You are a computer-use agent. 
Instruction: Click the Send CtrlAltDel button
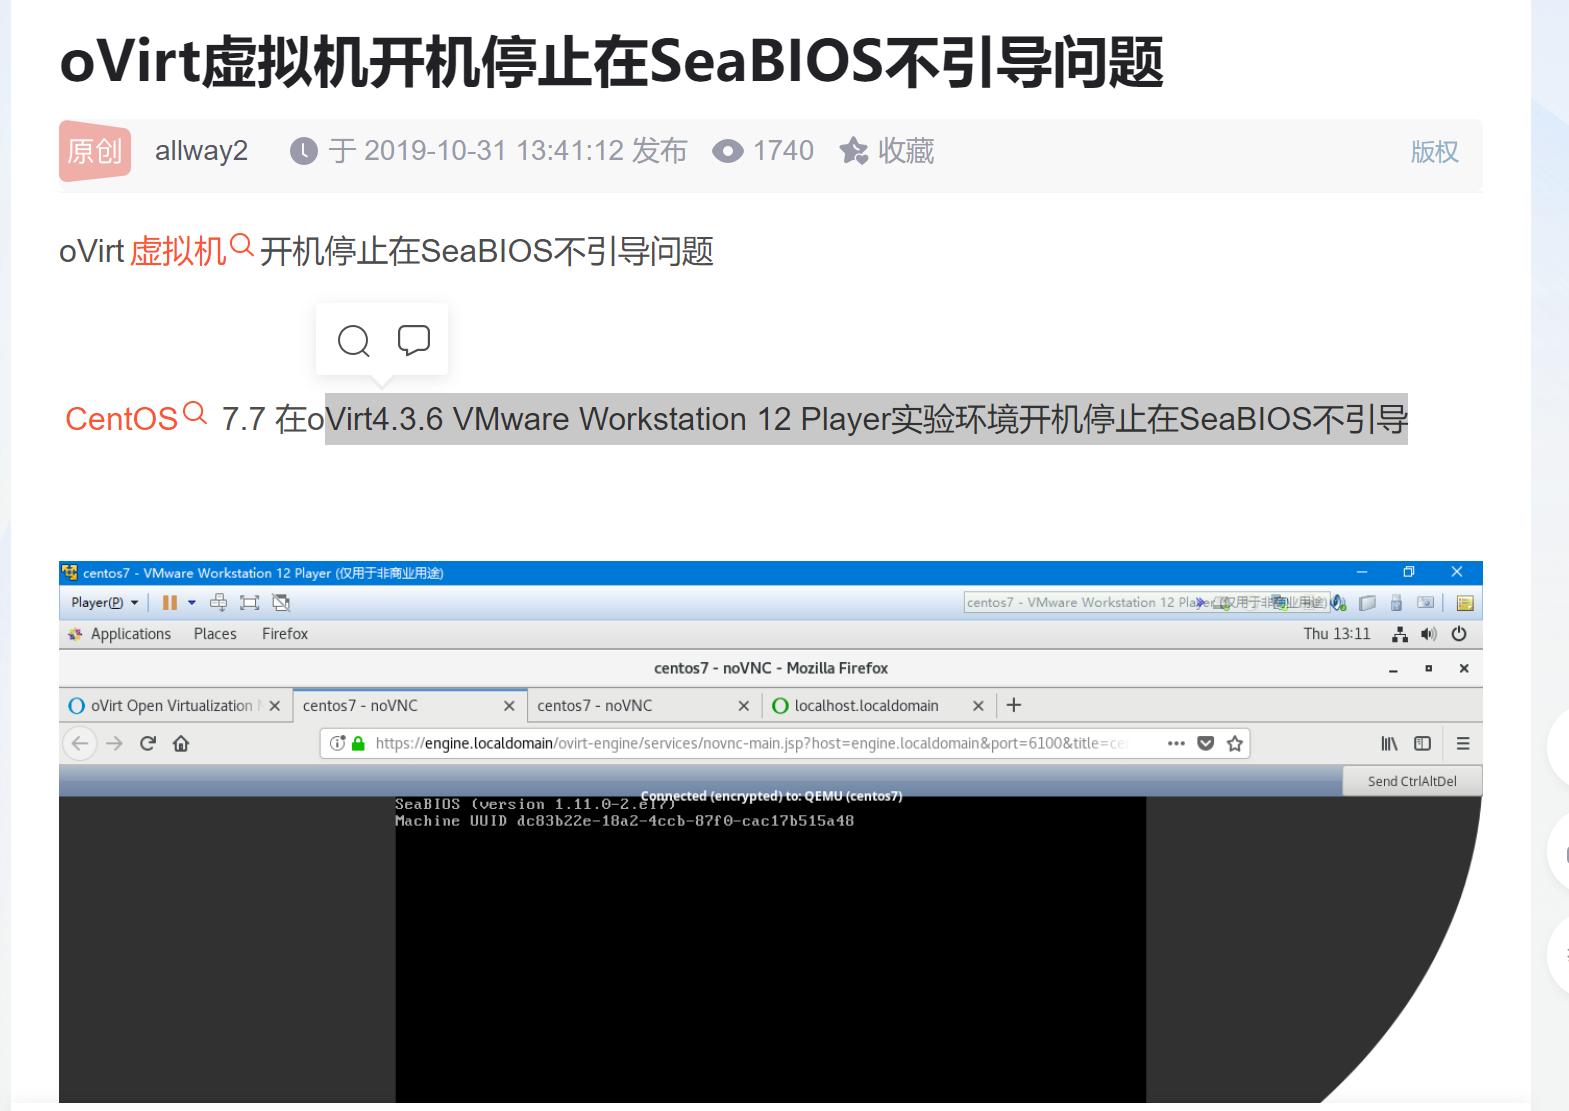(x=1412, y=781)
